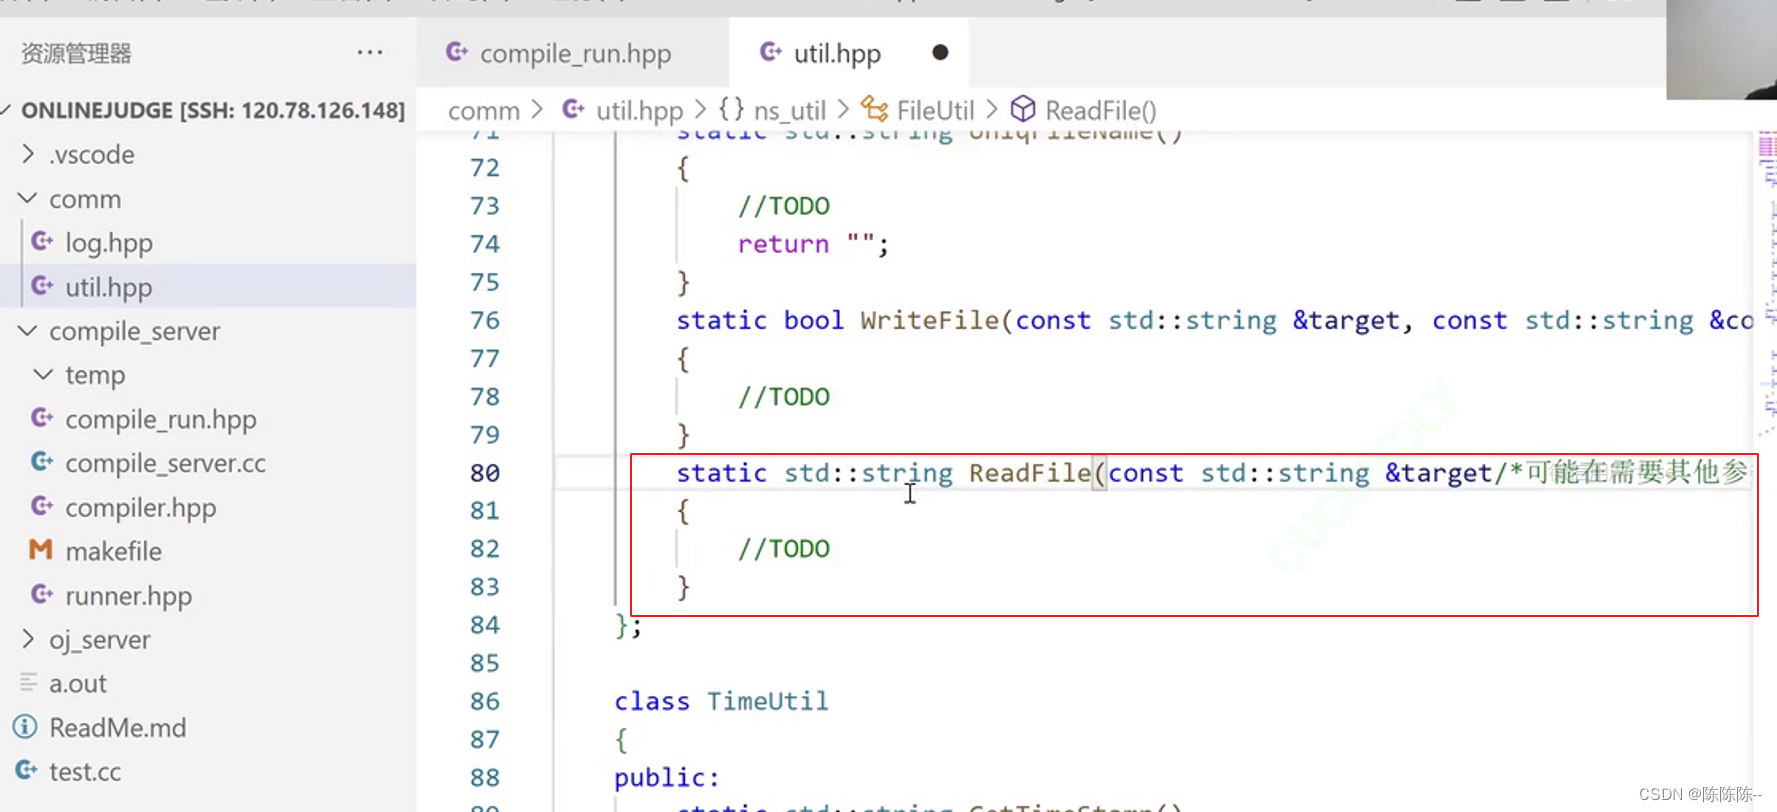This screenshot has width=1777, height=812.
Task: Click compiler.hpp C++ file icon
Action: (x=42, y=506)
